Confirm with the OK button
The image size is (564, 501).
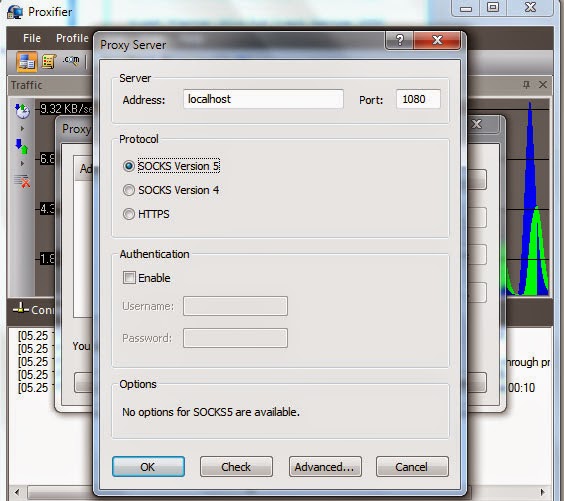[148, 466]
